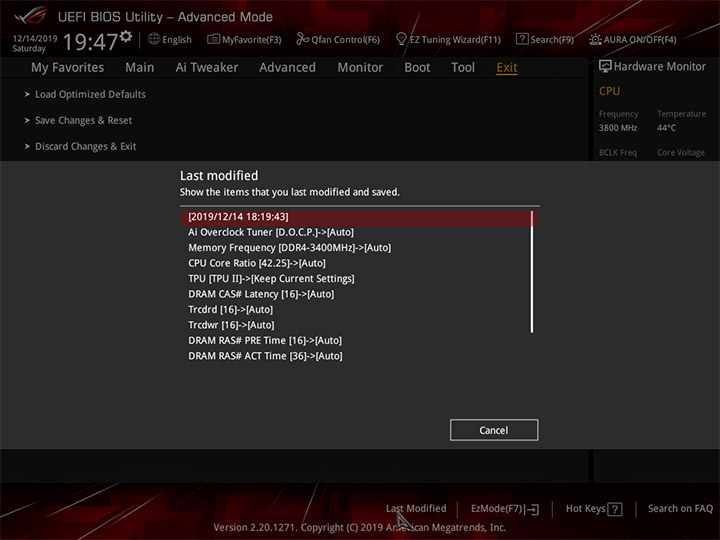Switch to the Boot tab

pos(417,68)
